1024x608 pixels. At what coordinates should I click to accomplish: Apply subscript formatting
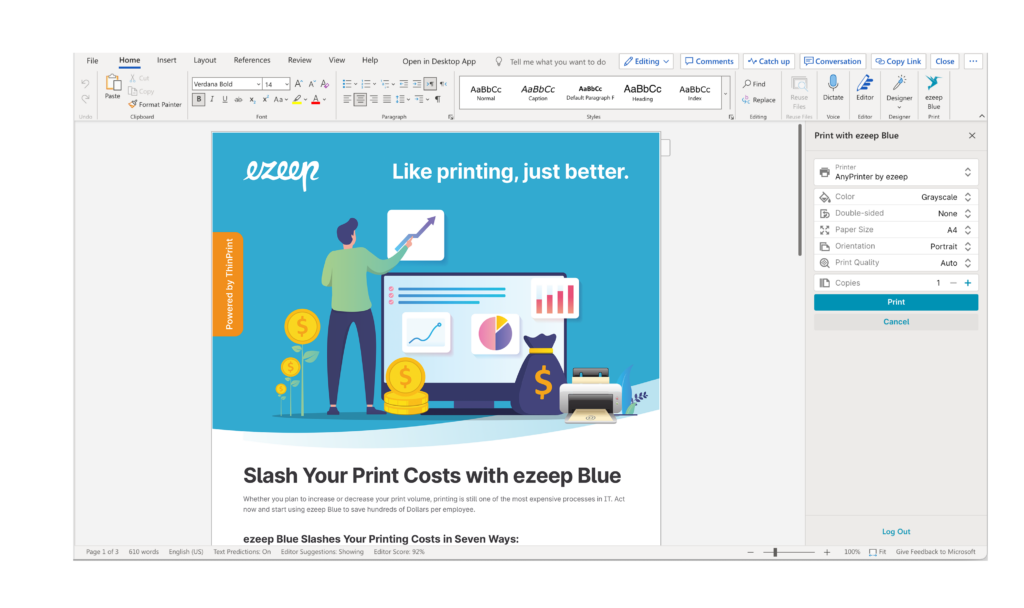[x=252, y=100]
